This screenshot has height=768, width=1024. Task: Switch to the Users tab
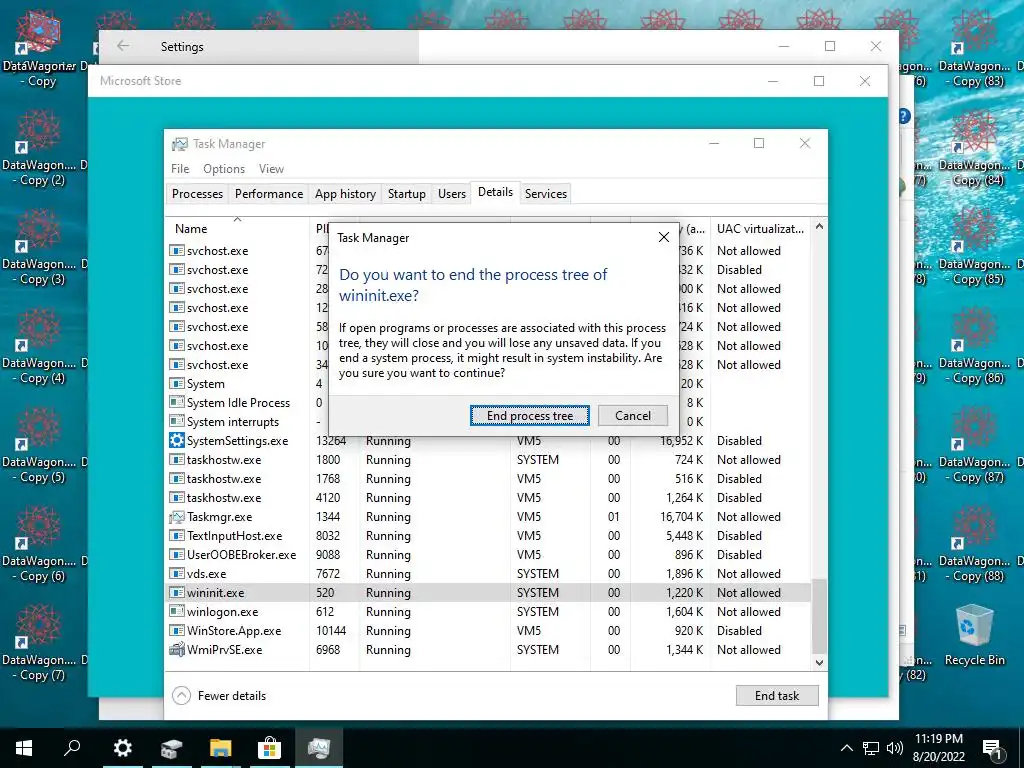pos(451,194)
